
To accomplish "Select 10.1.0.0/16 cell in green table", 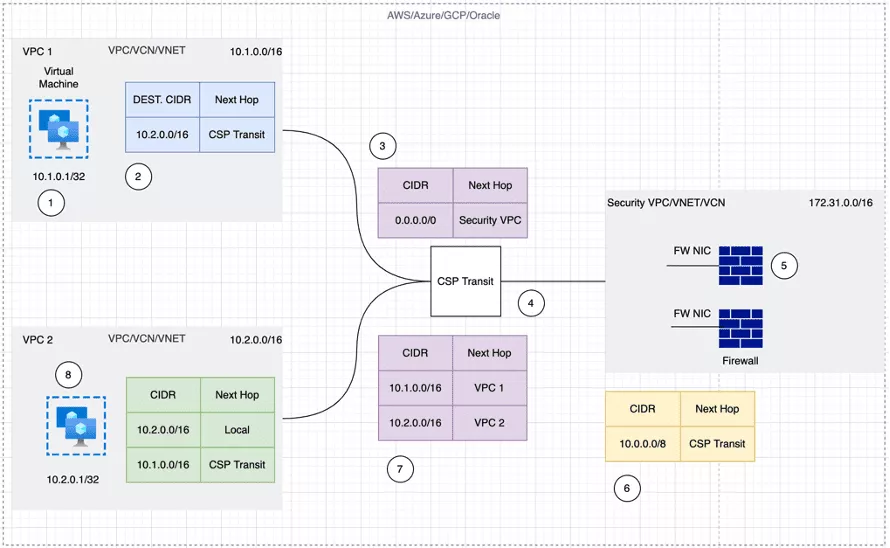I will coord(163,465).
